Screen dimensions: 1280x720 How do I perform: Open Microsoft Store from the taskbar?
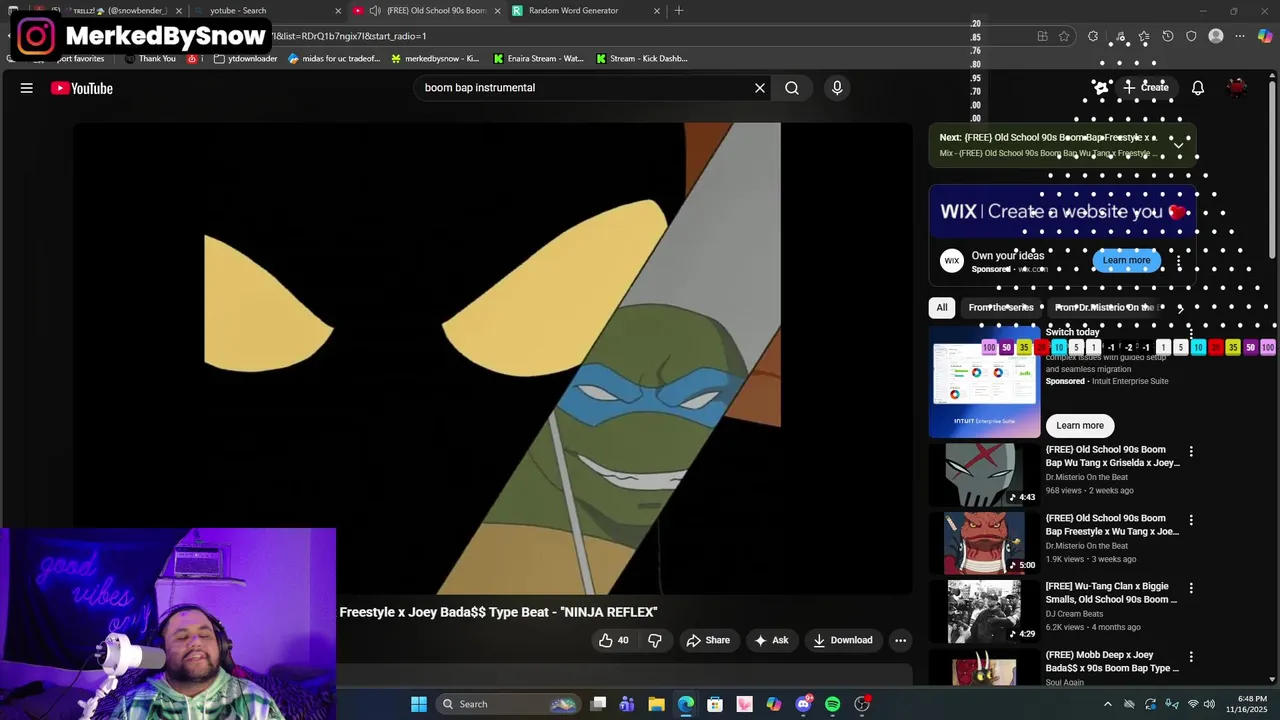click(x=715, y=704)
